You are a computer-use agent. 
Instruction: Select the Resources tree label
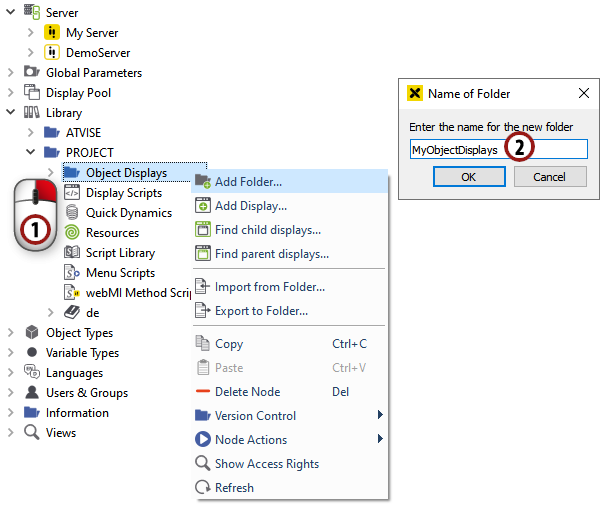tap(112, 233)
